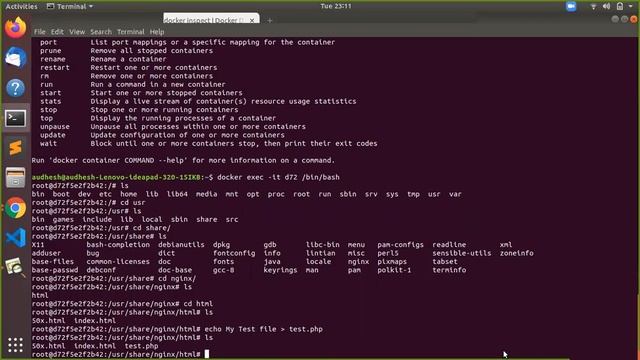Launch Thunderbird mail from the dock

pyautogui.click(x=16, y=58)
